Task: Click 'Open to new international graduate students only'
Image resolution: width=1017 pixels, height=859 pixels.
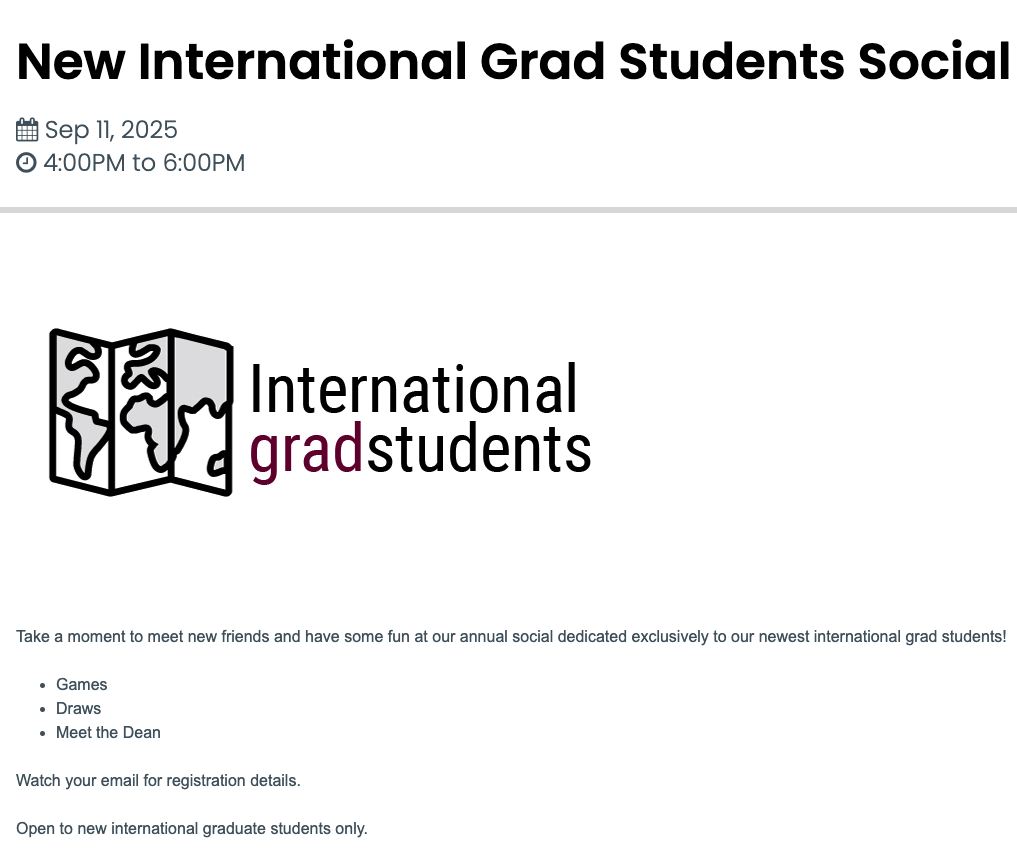Action: coord(192,829)
